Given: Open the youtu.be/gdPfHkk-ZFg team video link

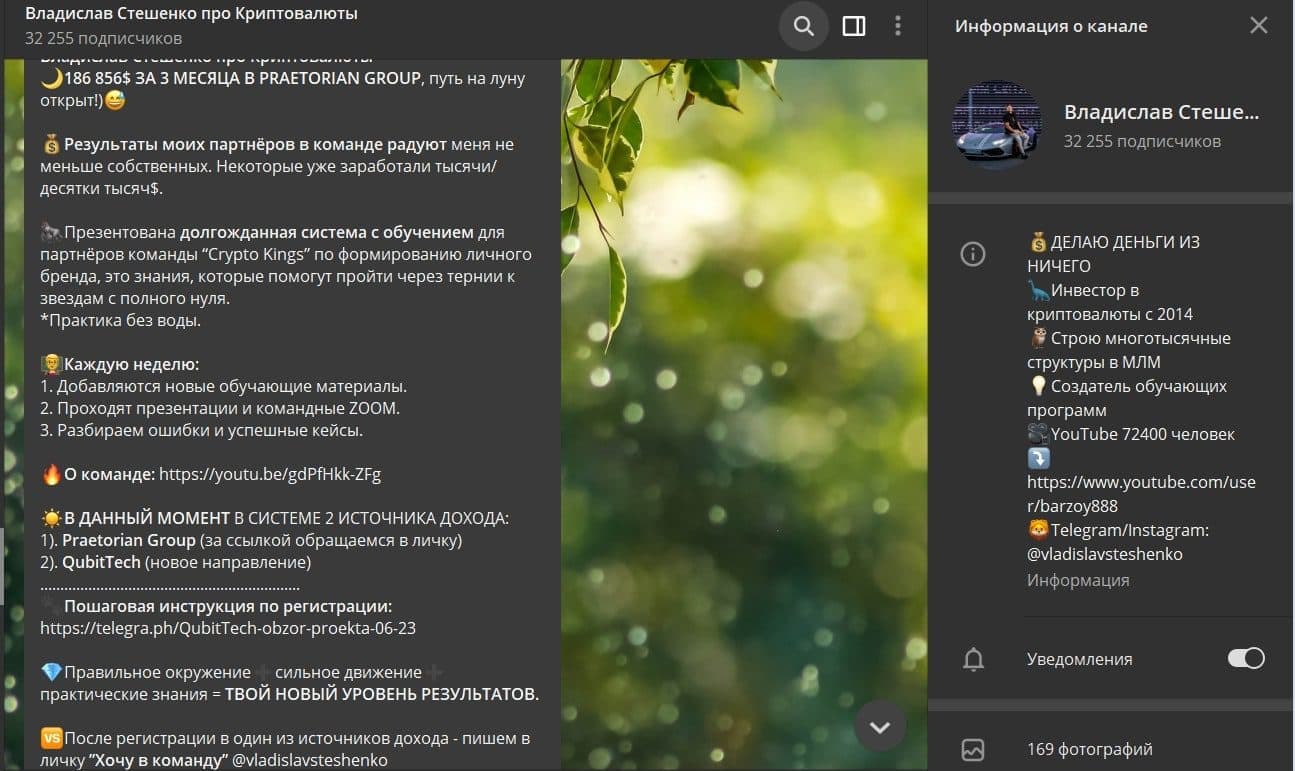Looking at the screenshot, I should (270, 474).
